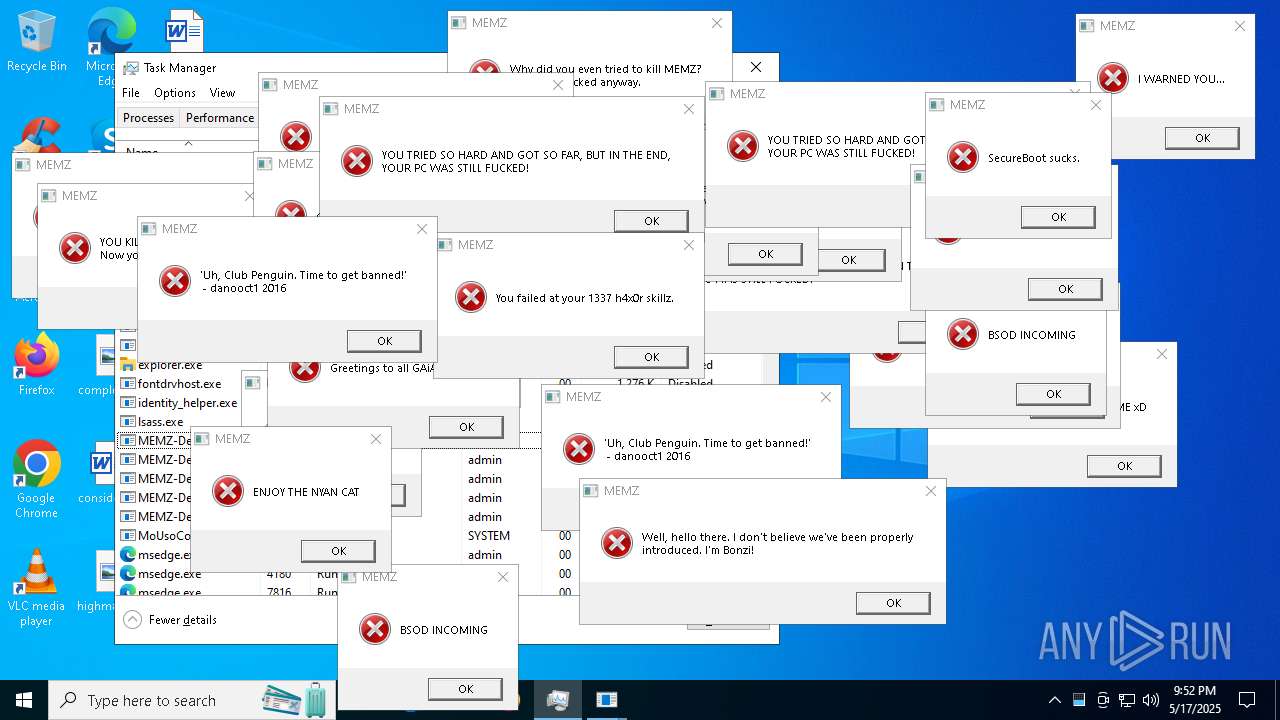Click OK under 'BUT IN THE END' message
1280x720 pixels.
pos(651,221)
